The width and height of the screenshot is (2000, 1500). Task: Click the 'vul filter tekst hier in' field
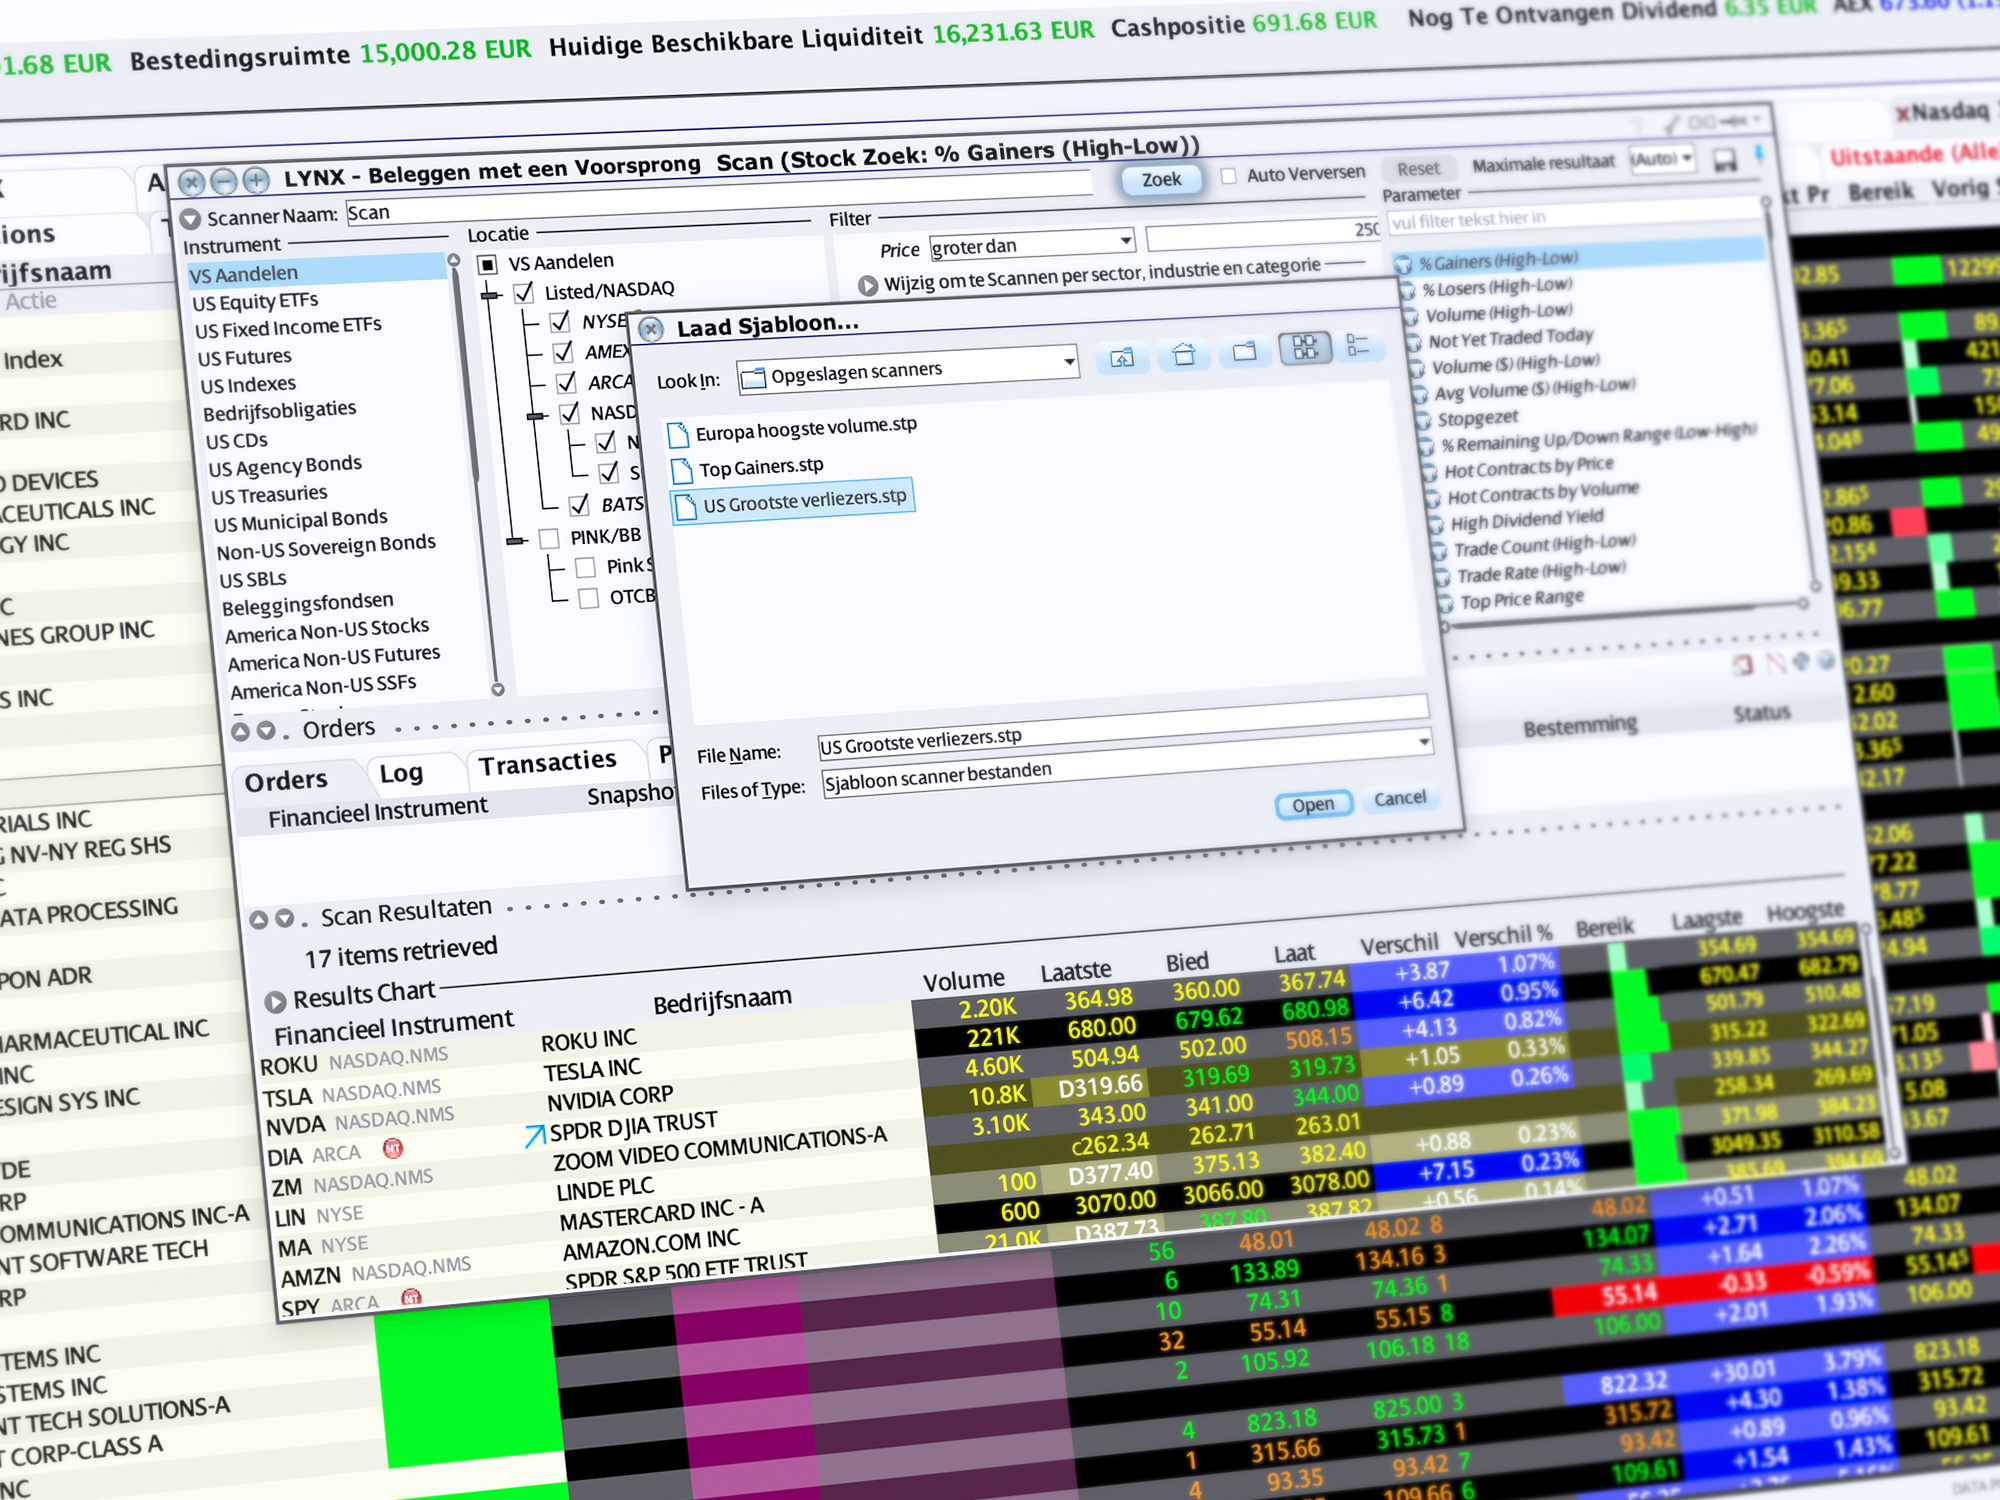tap(1575, 215)
